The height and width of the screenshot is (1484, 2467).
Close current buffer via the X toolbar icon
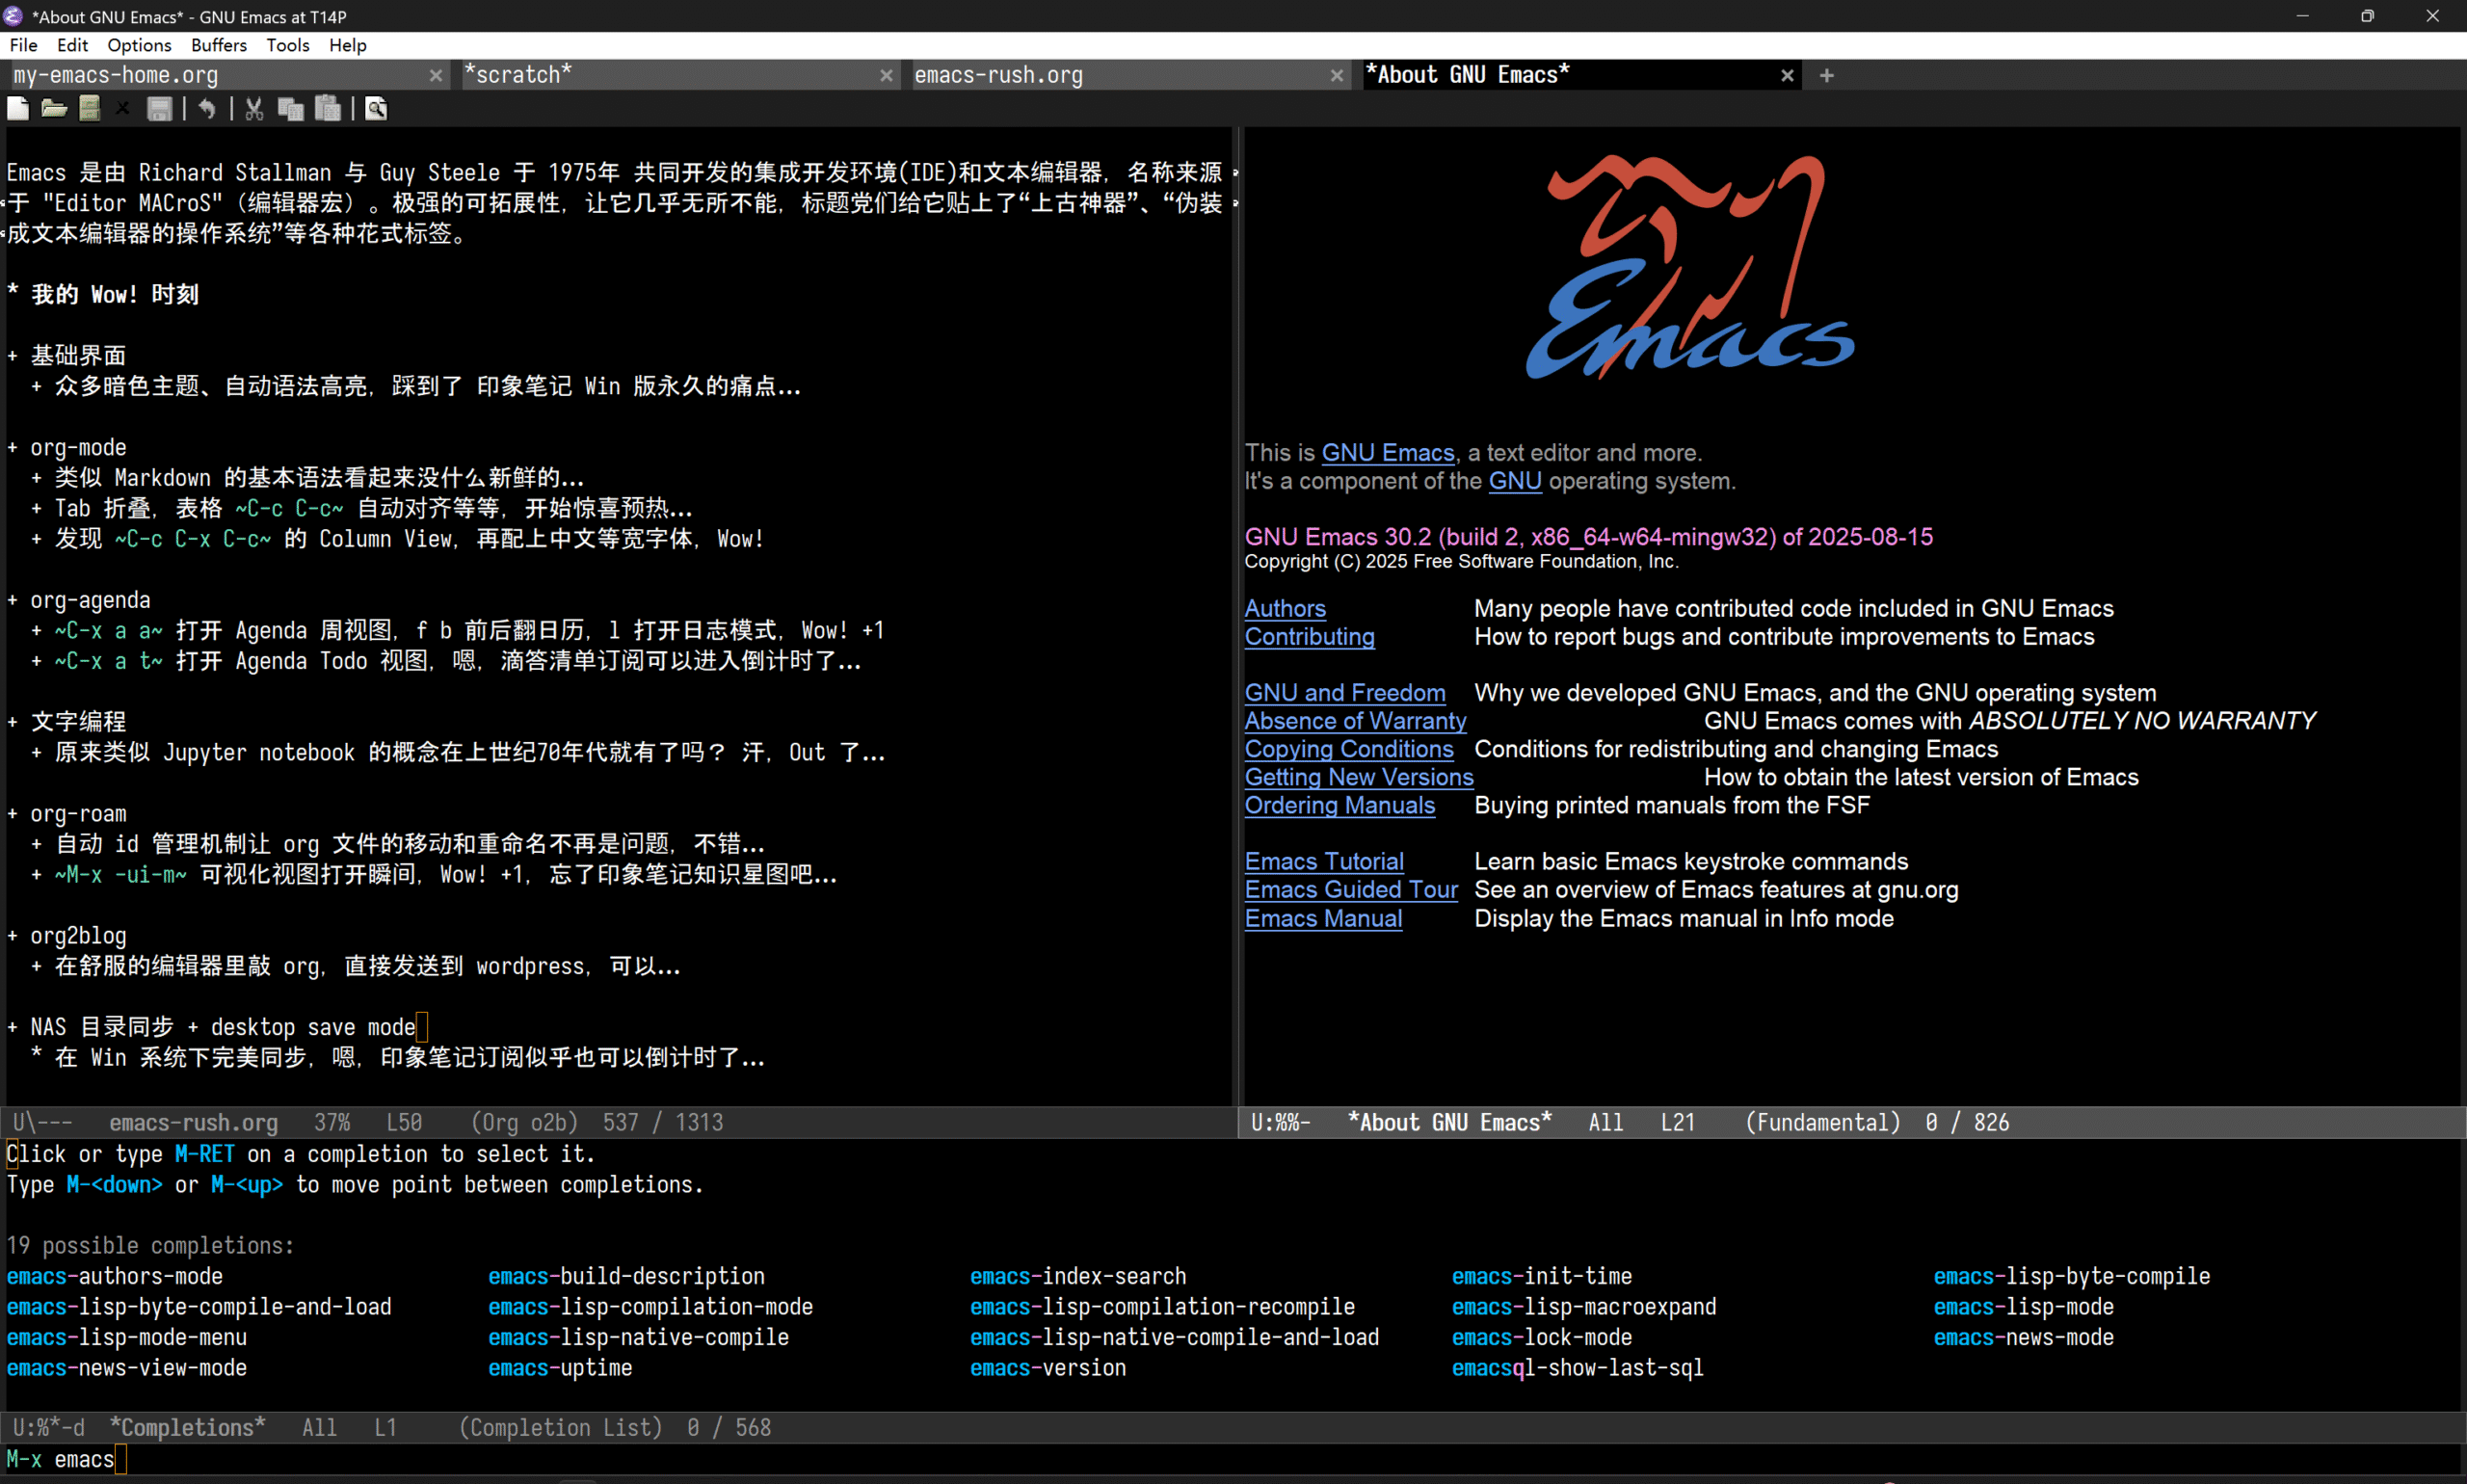click(123, 109)
